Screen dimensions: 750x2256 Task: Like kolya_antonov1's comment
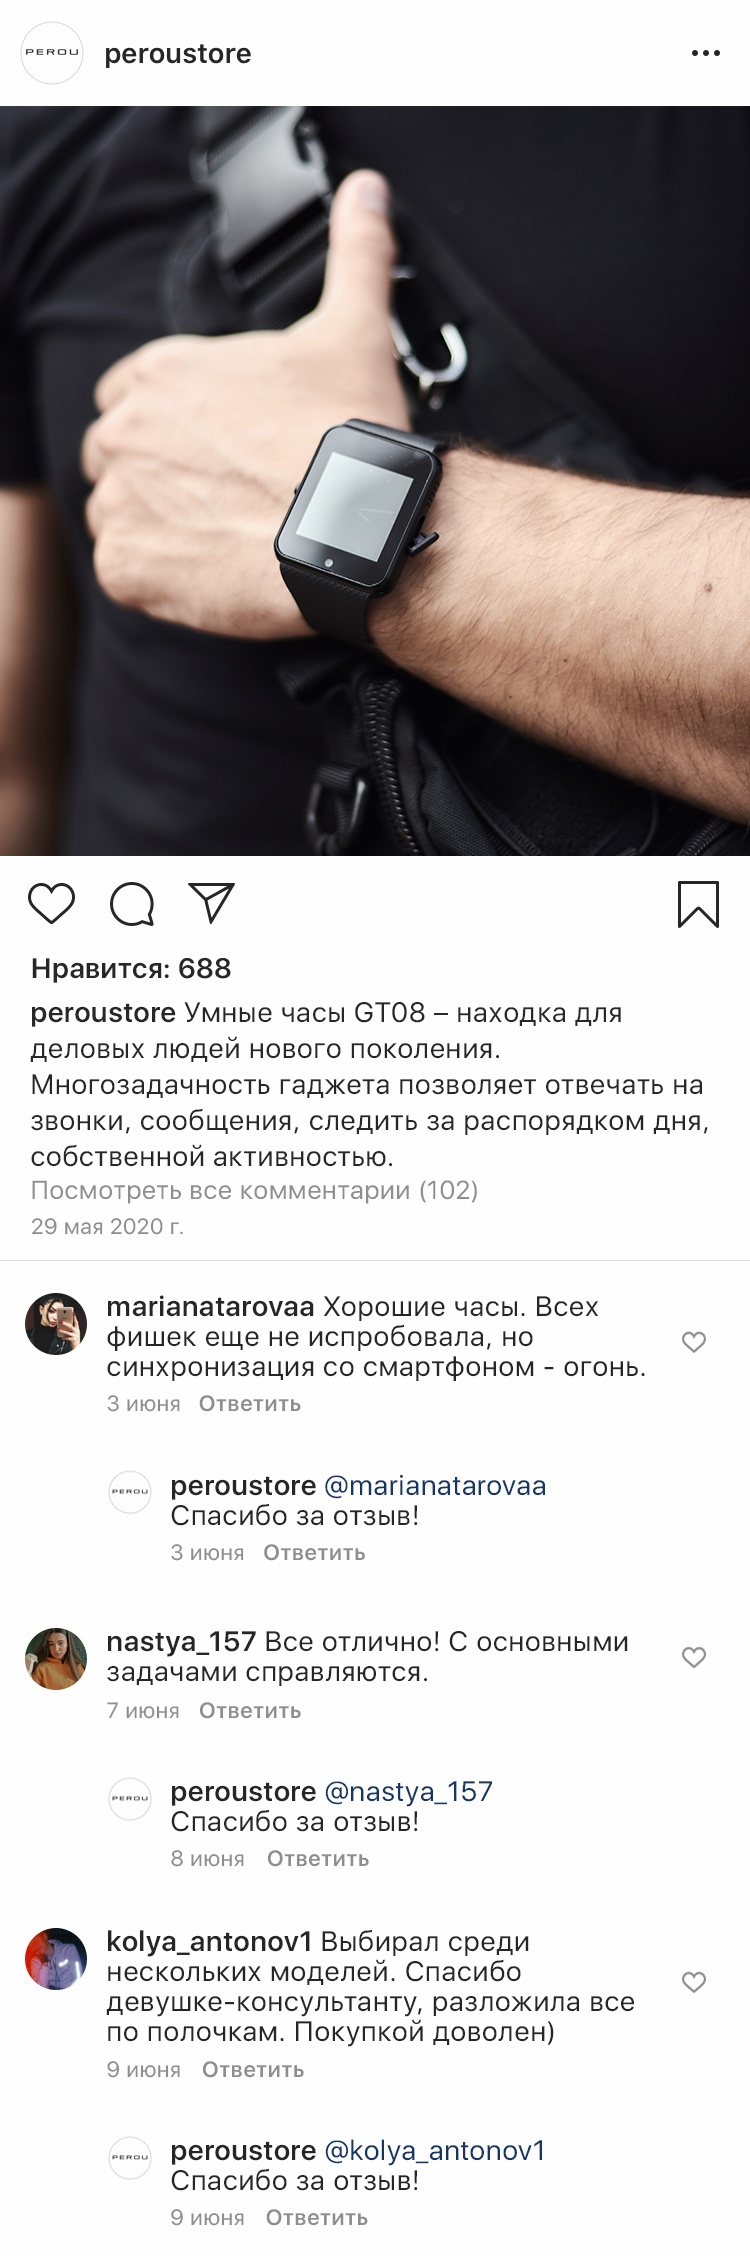[x=694, y=1982]
